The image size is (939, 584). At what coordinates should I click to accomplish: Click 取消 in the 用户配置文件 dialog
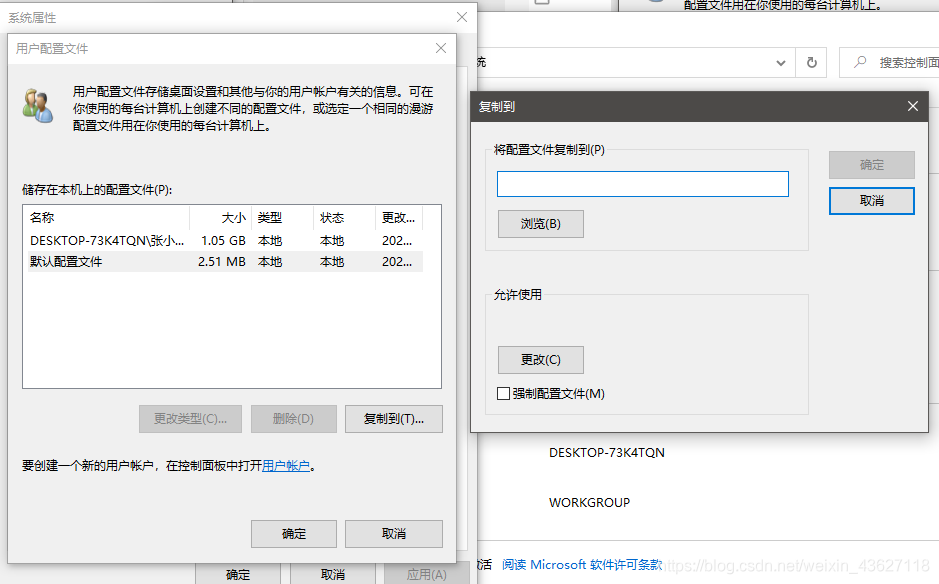tap(393, 534)
